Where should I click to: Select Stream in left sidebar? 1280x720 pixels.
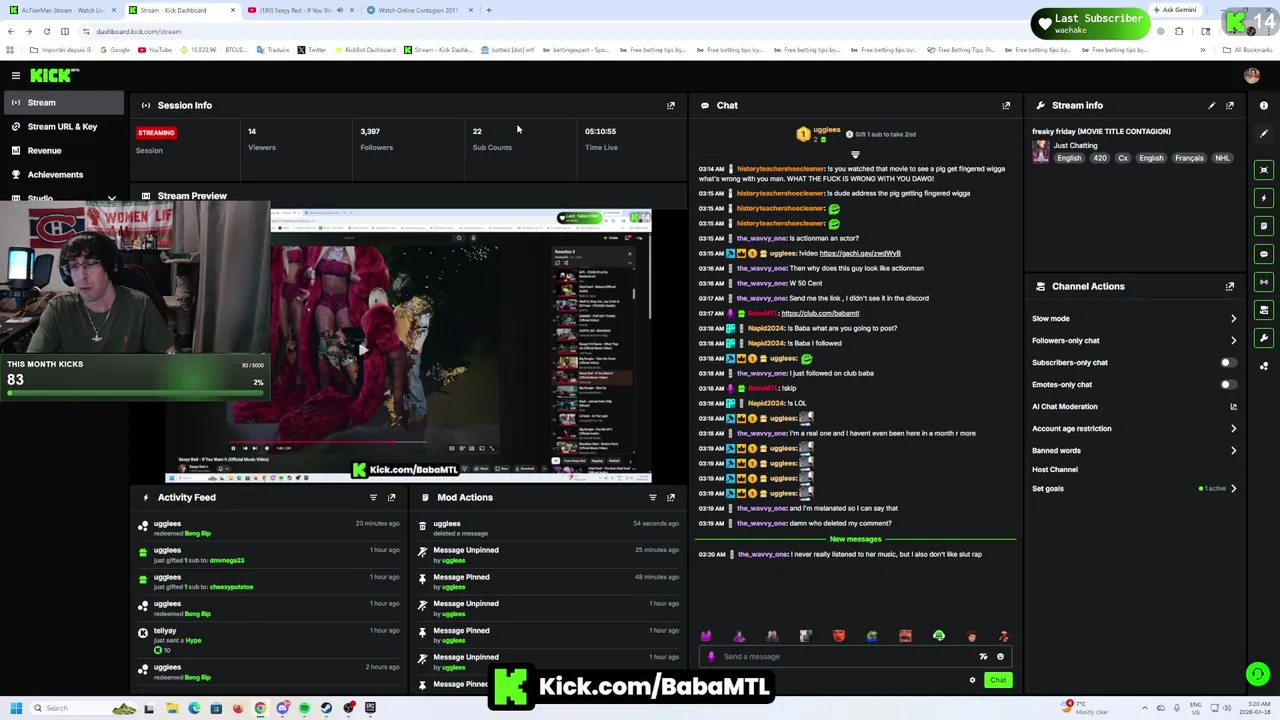click(62, 102)
